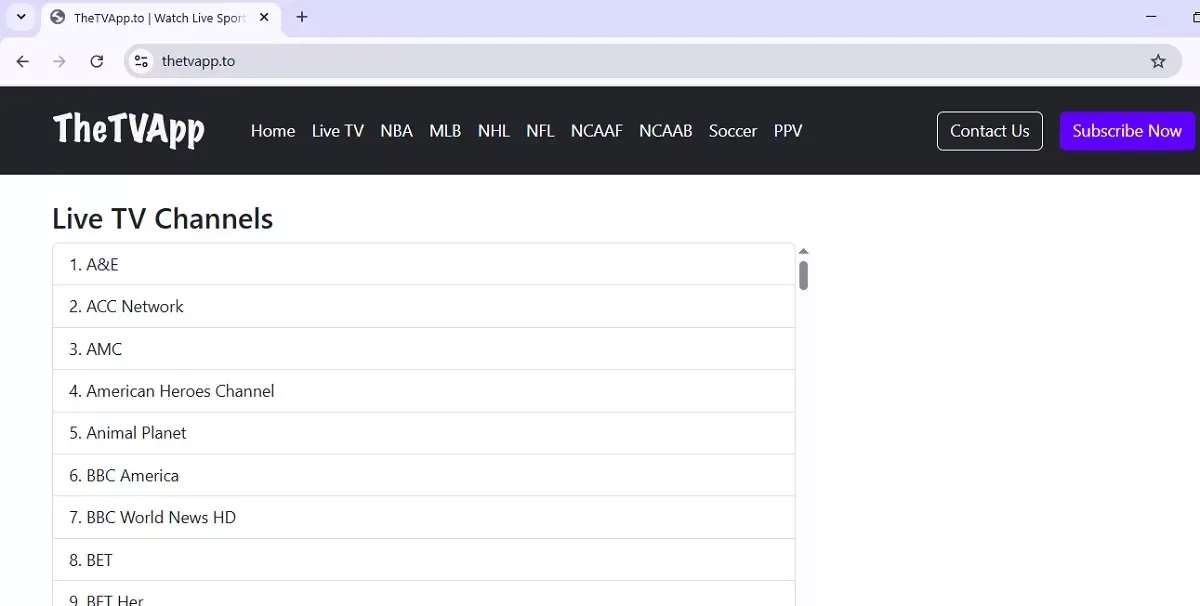
Task: Open the NCAAB nav link
Action: 666,131
